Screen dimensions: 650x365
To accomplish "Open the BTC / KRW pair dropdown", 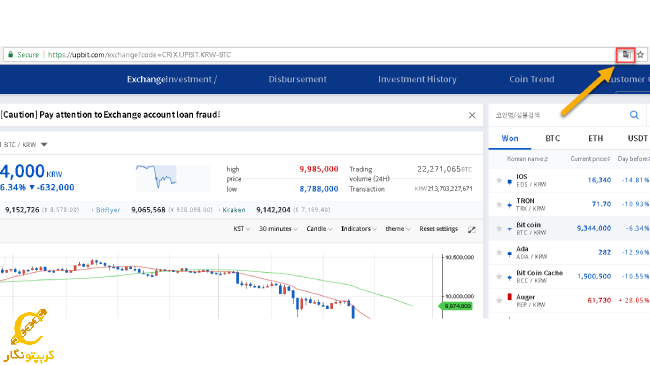I will [44, 145].
